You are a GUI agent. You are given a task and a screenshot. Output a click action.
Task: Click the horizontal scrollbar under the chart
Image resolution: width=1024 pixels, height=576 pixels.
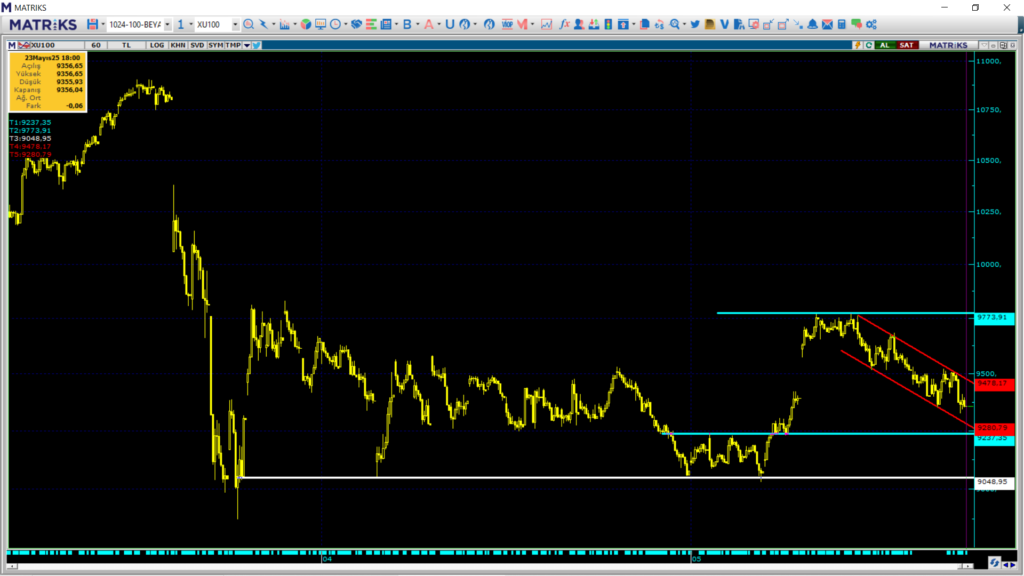(x=490, y=566)
